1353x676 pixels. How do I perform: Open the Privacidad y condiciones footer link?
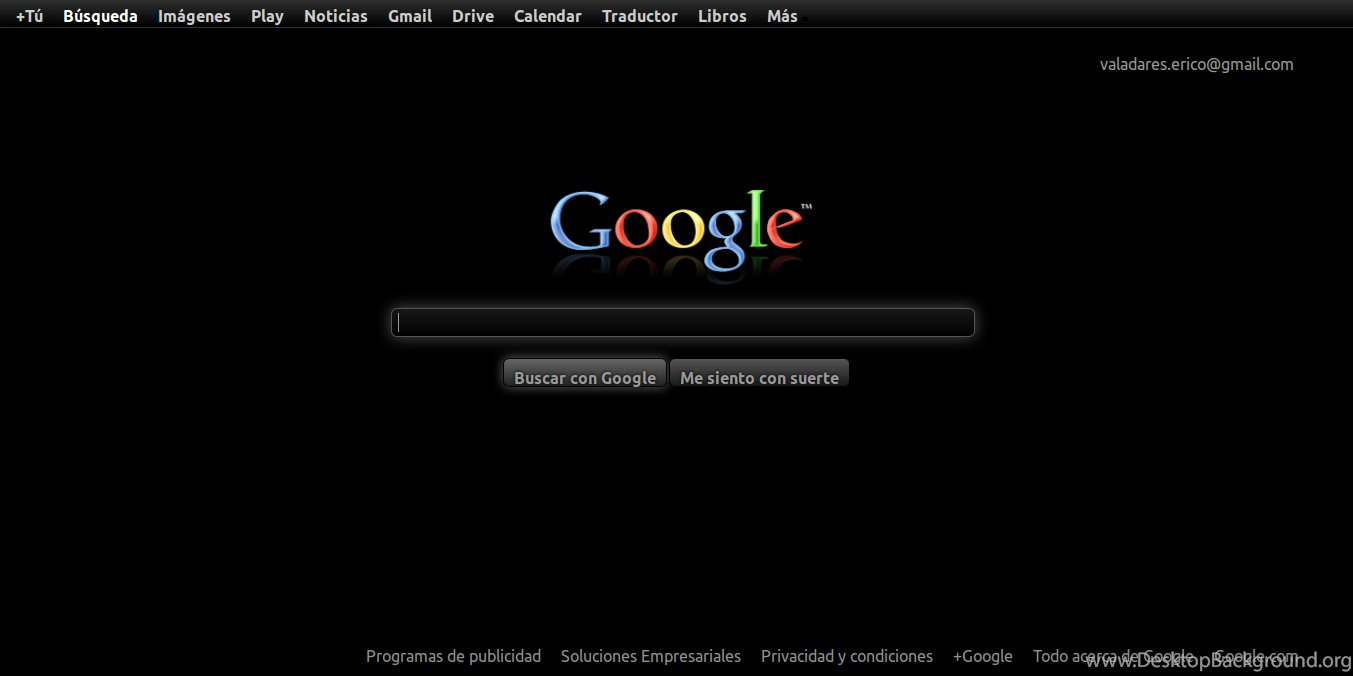tap(847, 656)
